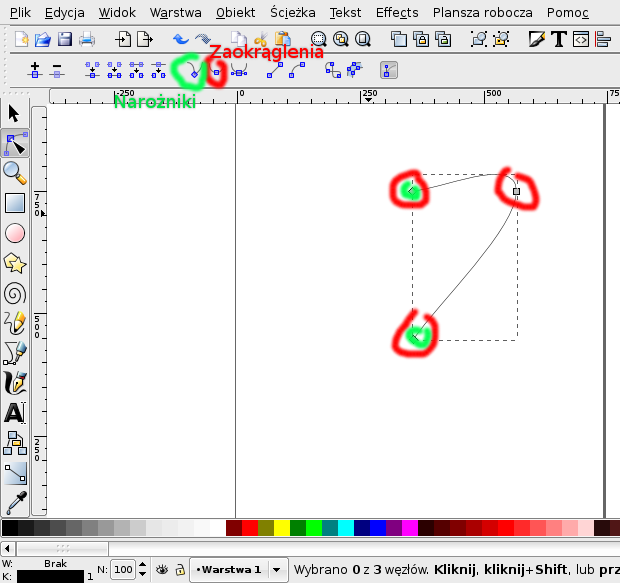Activate the Star and polygon tool

coord(15,263)
